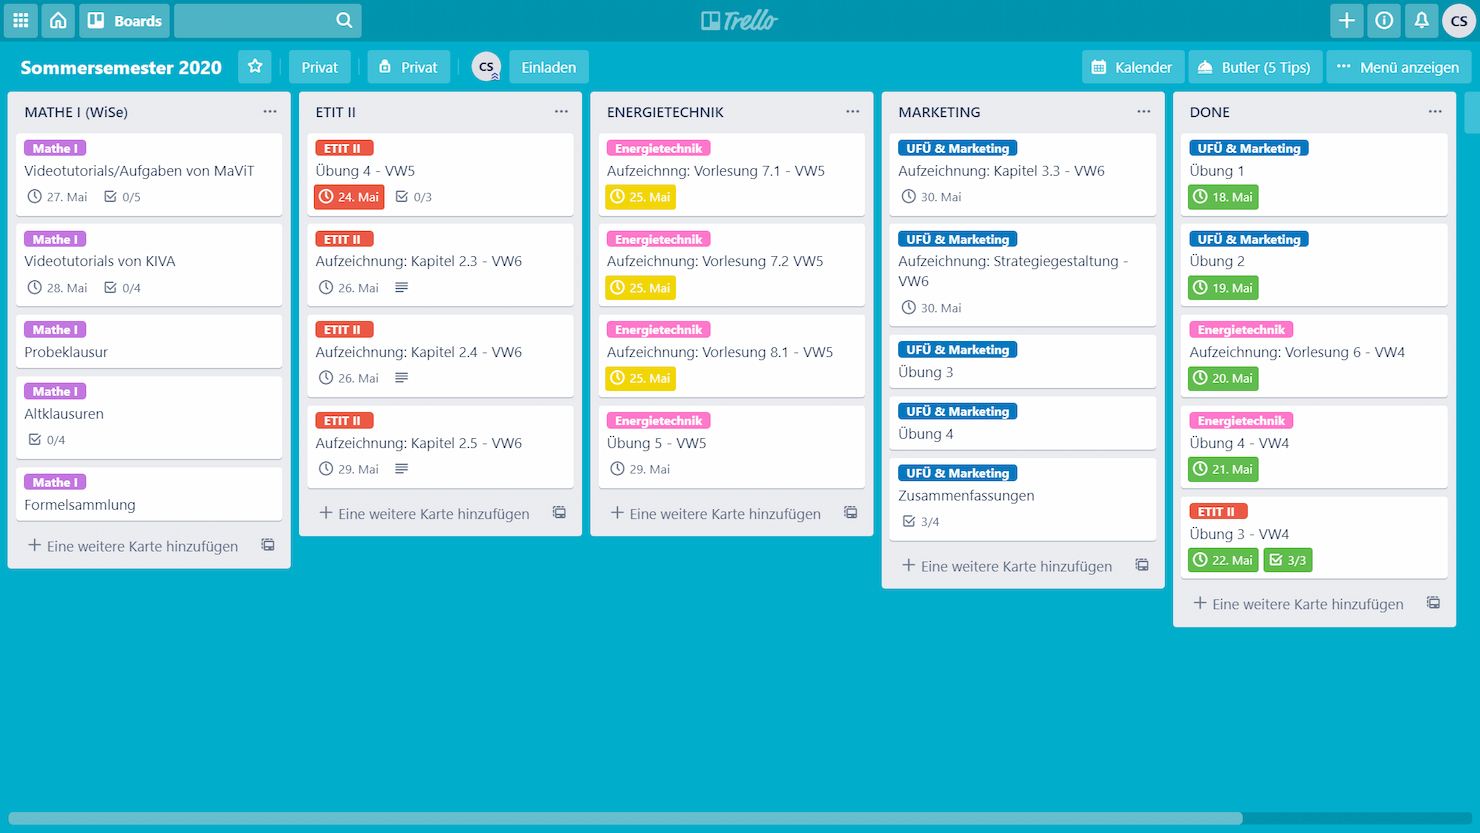This screenshot has width=1480, height=833.
Task: Toggle 25. Mai due badge on Vorlesung 7.1
Action: [x=640, y=197]
